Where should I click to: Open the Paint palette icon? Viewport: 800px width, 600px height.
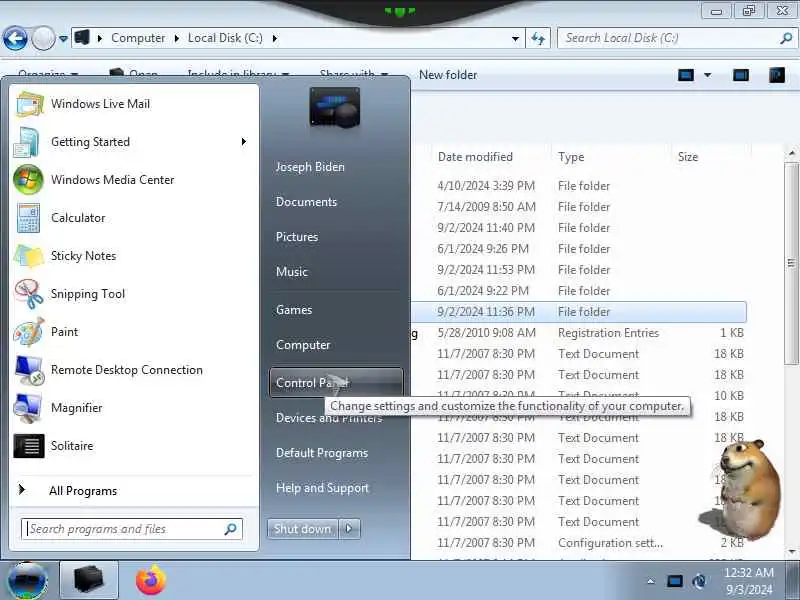pos(29,332)
